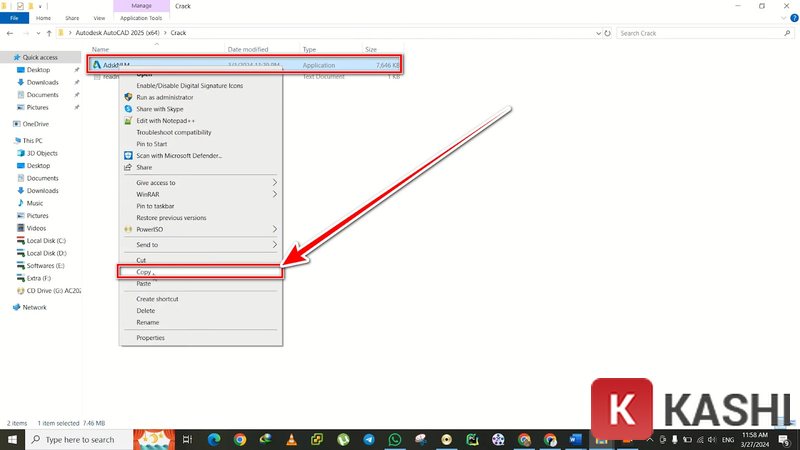The width and height of the screenshot is (800, 450).
Task: Launch VLC media player from taskbar
Action: coord(291,439)
